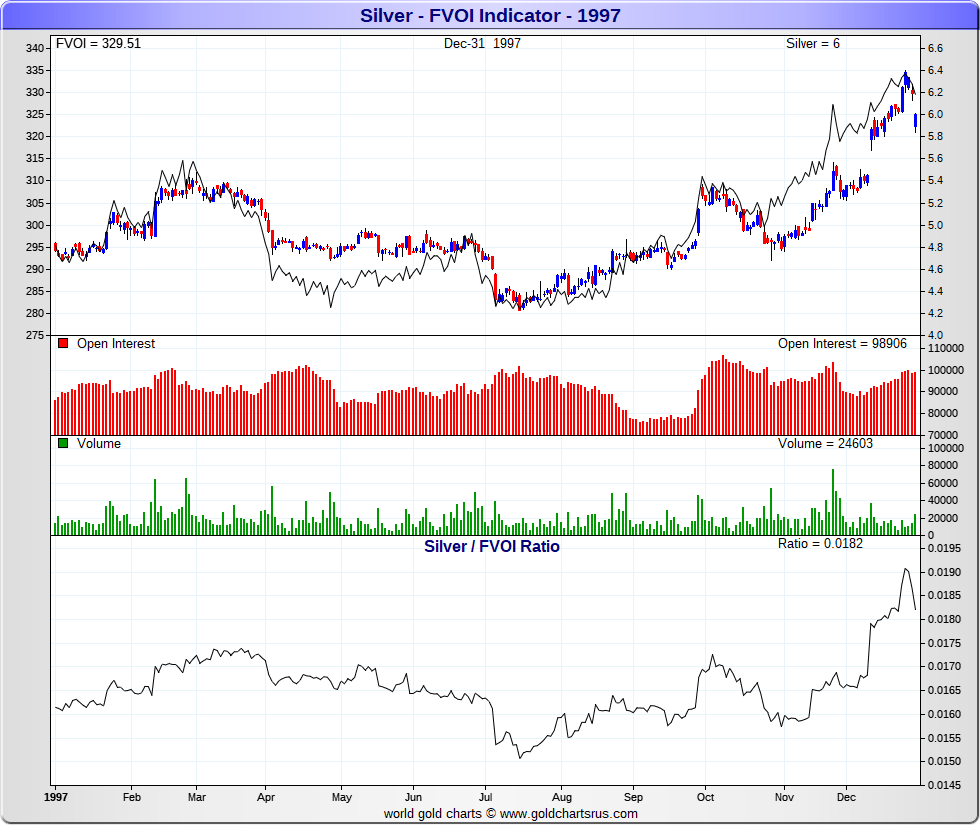
Task: Click the 6.6 tick on the silver price axis
Action: [x=935, y=48]
